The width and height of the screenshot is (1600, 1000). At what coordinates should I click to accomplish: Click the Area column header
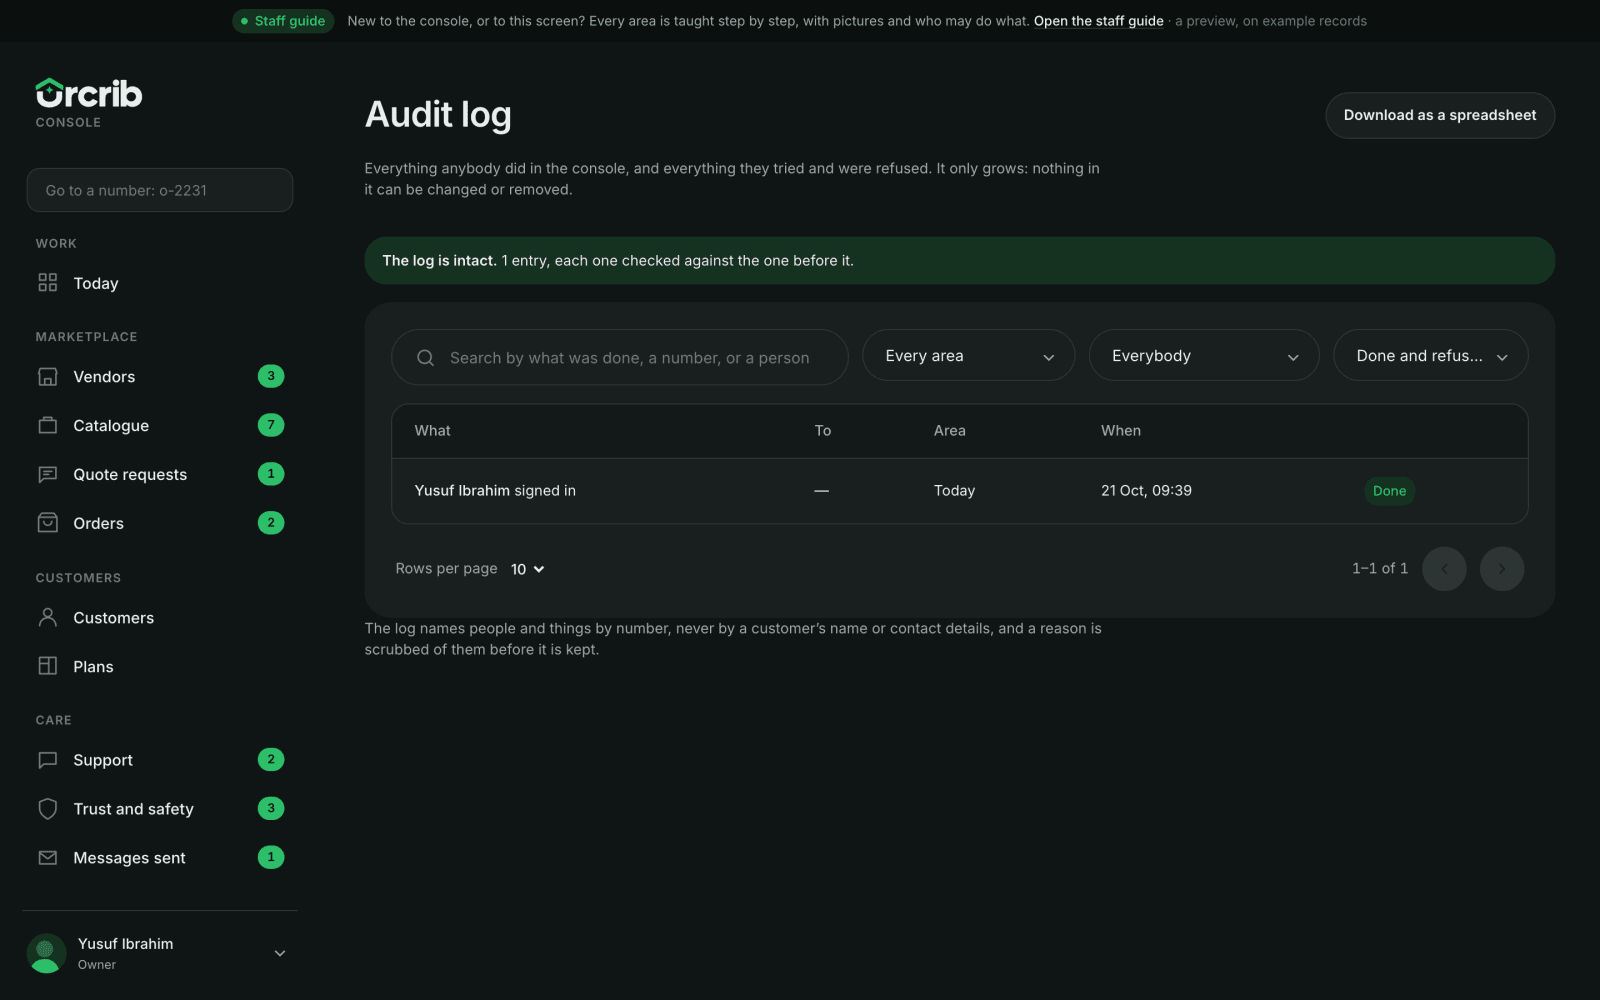tap(950, 431)
